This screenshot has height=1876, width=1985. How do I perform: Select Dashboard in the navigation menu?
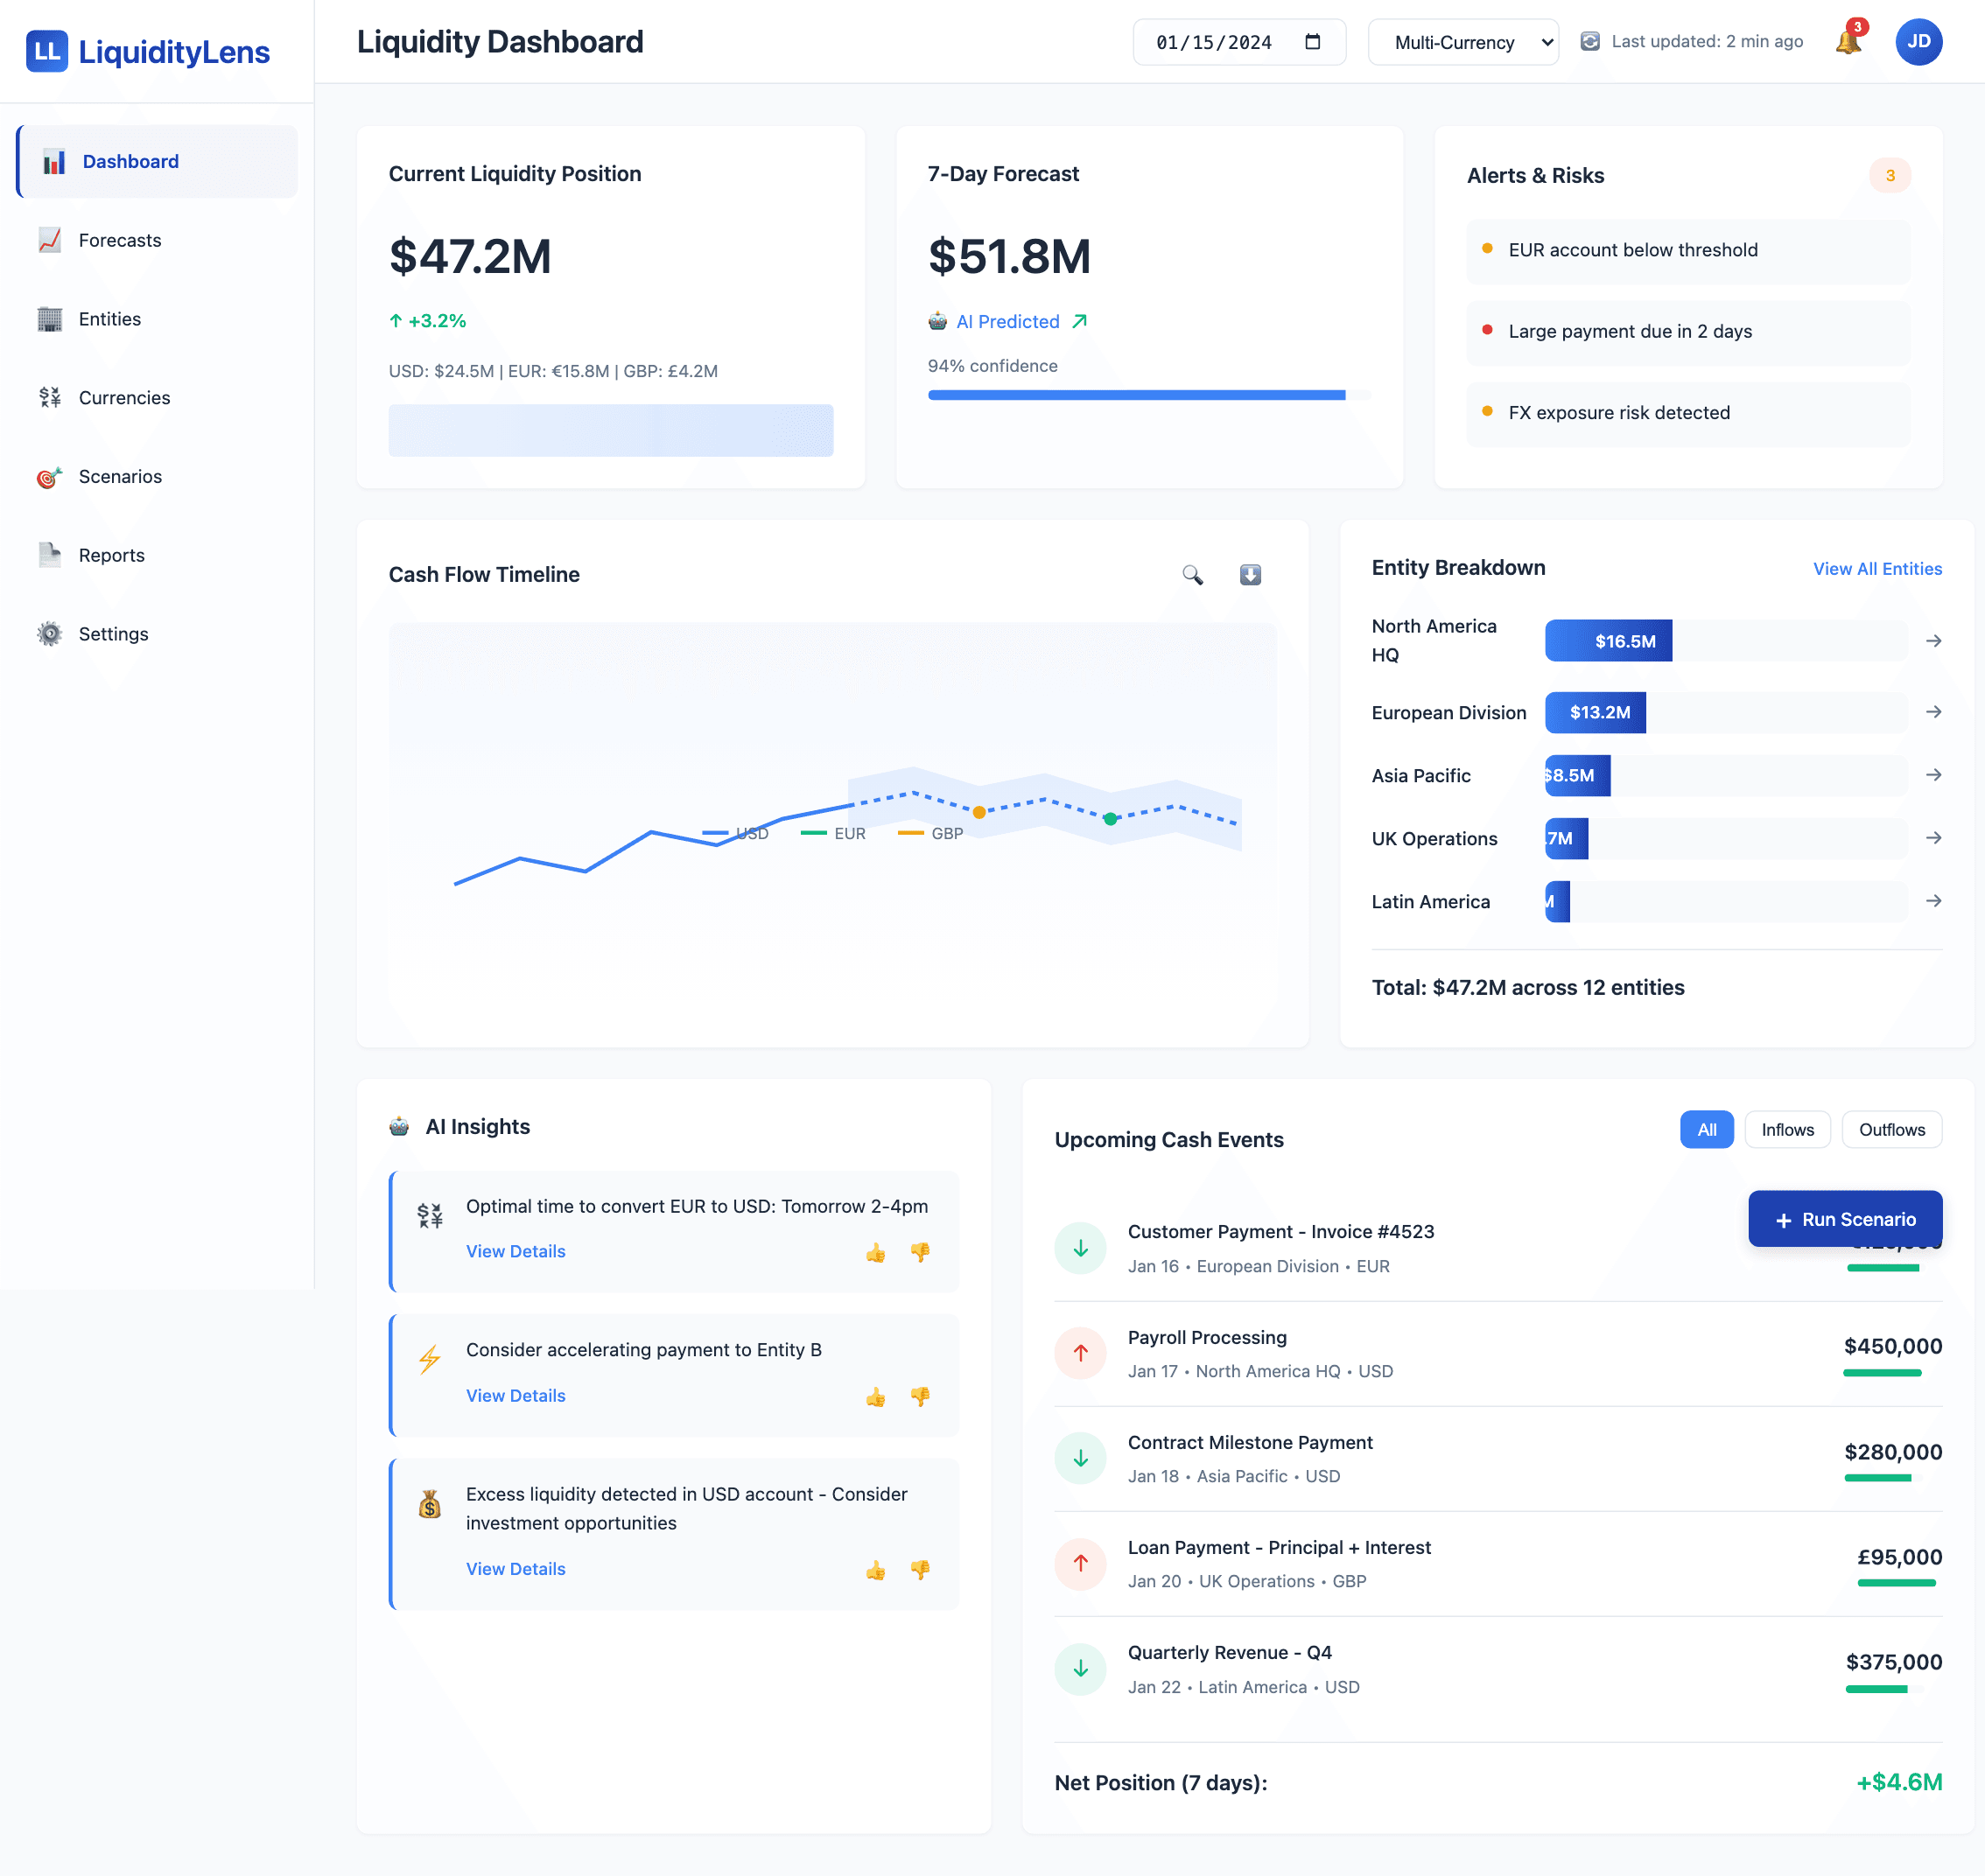pos(130,161)
